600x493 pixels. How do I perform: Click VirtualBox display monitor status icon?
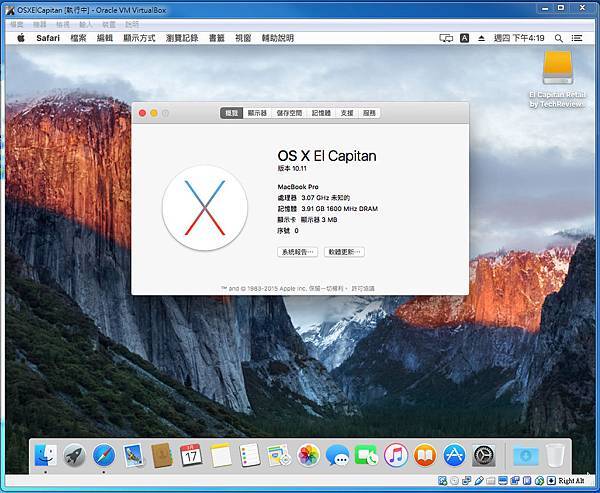503,481
